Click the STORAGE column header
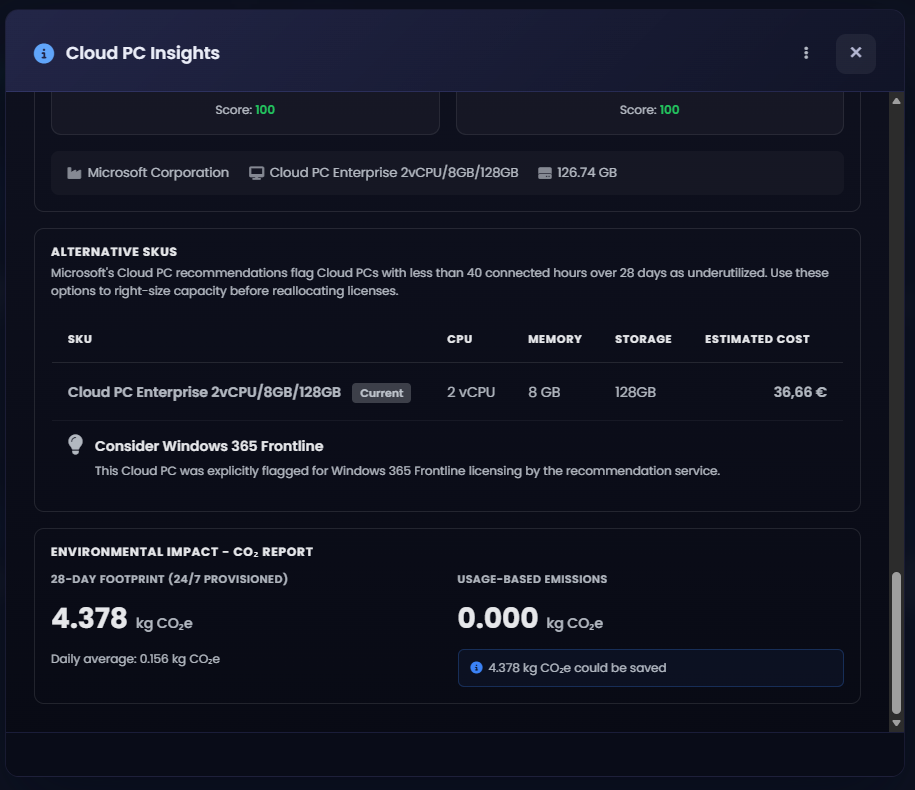 click(643, 339)
